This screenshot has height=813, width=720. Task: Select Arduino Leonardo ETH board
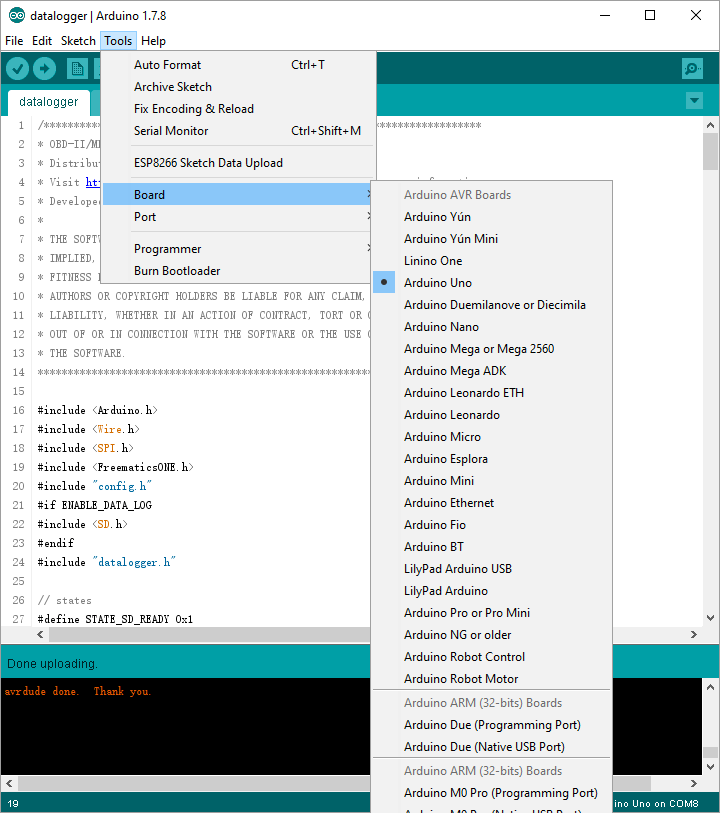[492, 393]
